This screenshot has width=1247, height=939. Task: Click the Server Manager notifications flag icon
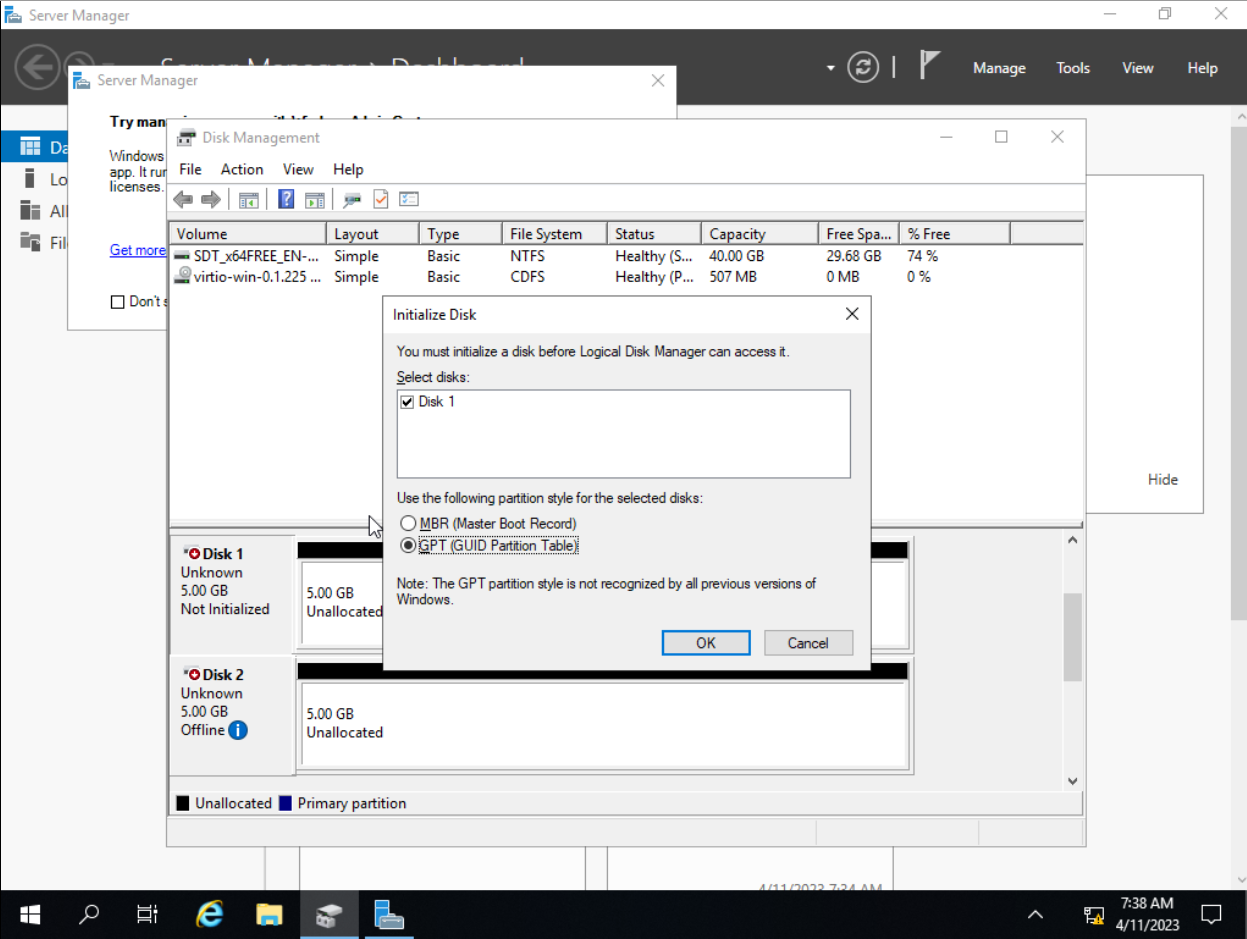930,66
